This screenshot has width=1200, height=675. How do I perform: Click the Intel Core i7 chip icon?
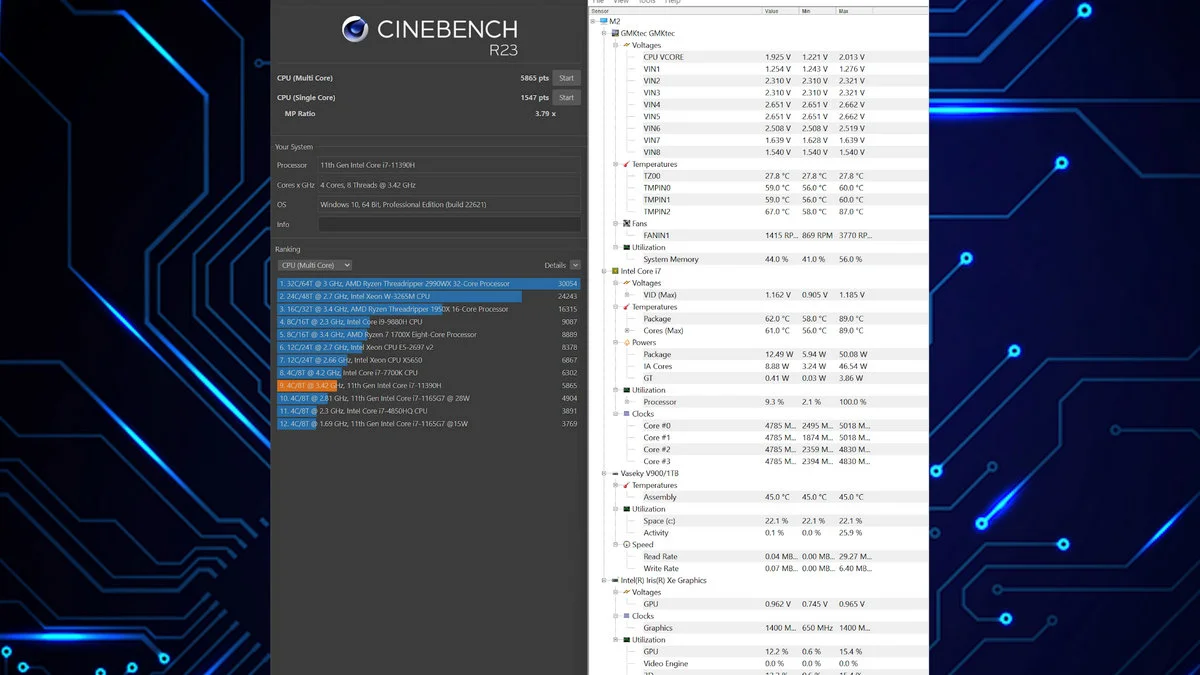click(615, 271)
